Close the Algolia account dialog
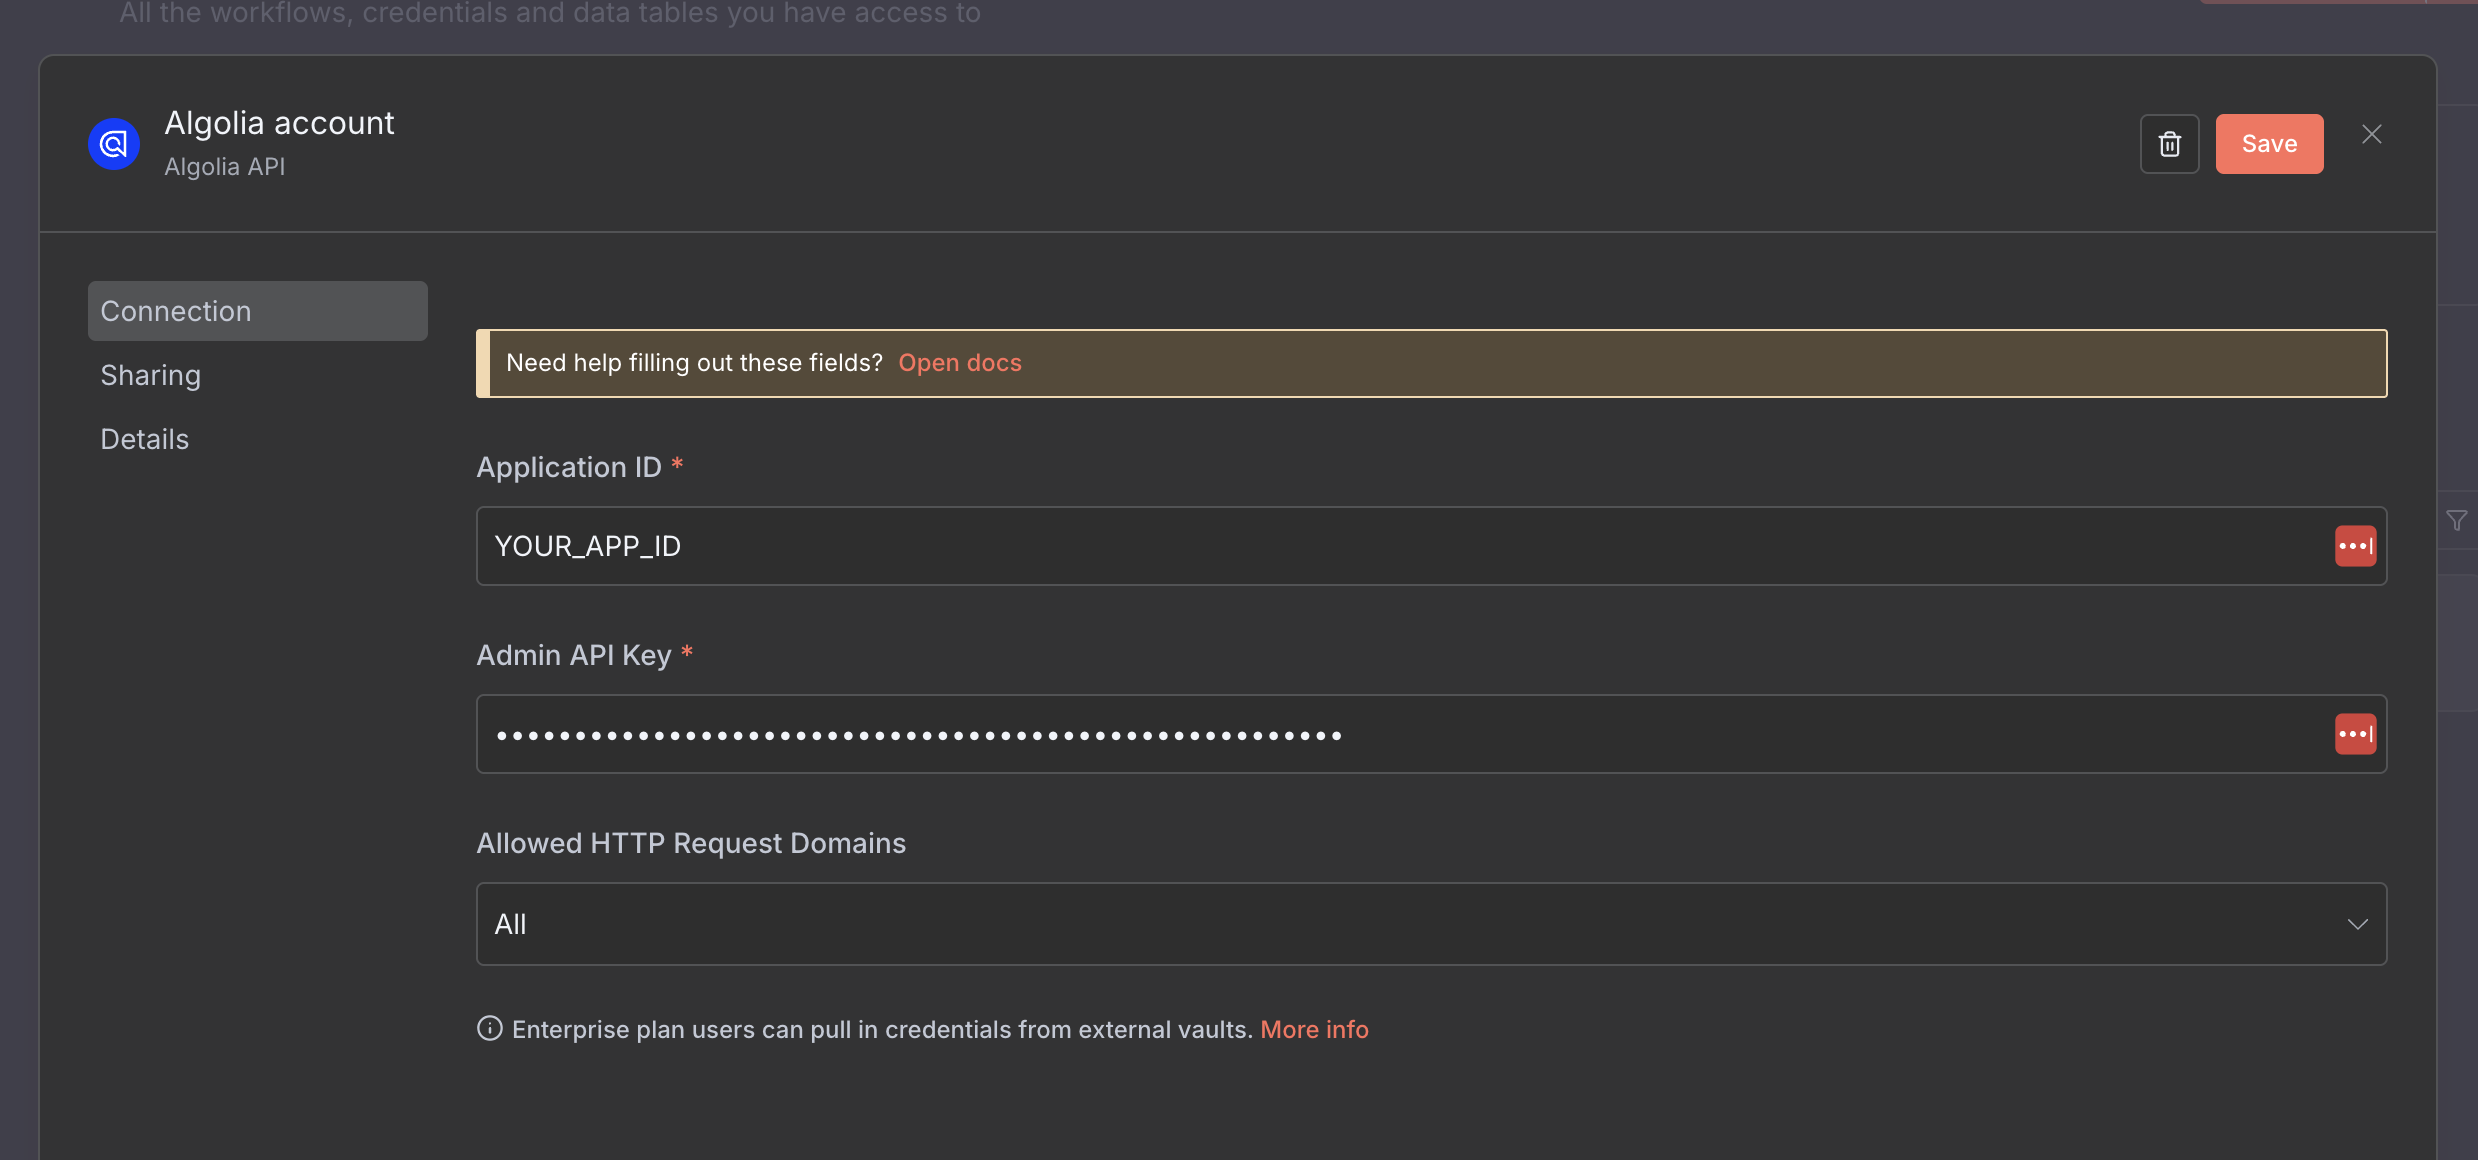The image size is (2478, 1160). coord(2371,134)
